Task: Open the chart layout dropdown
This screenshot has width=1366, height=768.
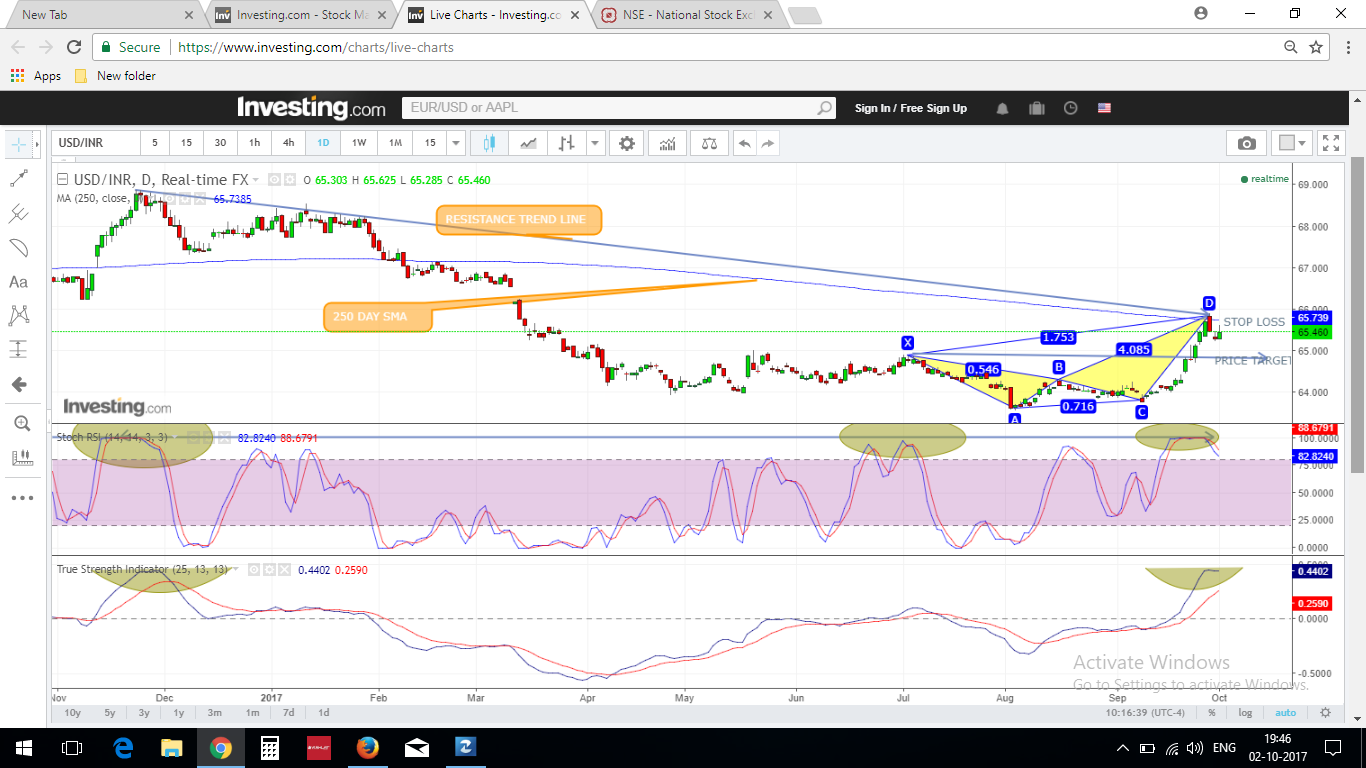Action: (1291, 143)
